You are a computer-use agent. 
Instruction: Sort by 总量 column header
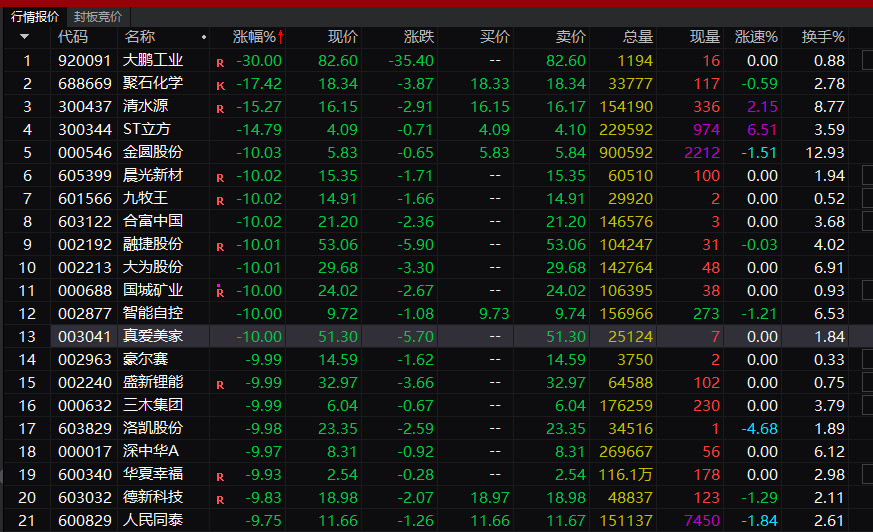click(x=638, y=37)
